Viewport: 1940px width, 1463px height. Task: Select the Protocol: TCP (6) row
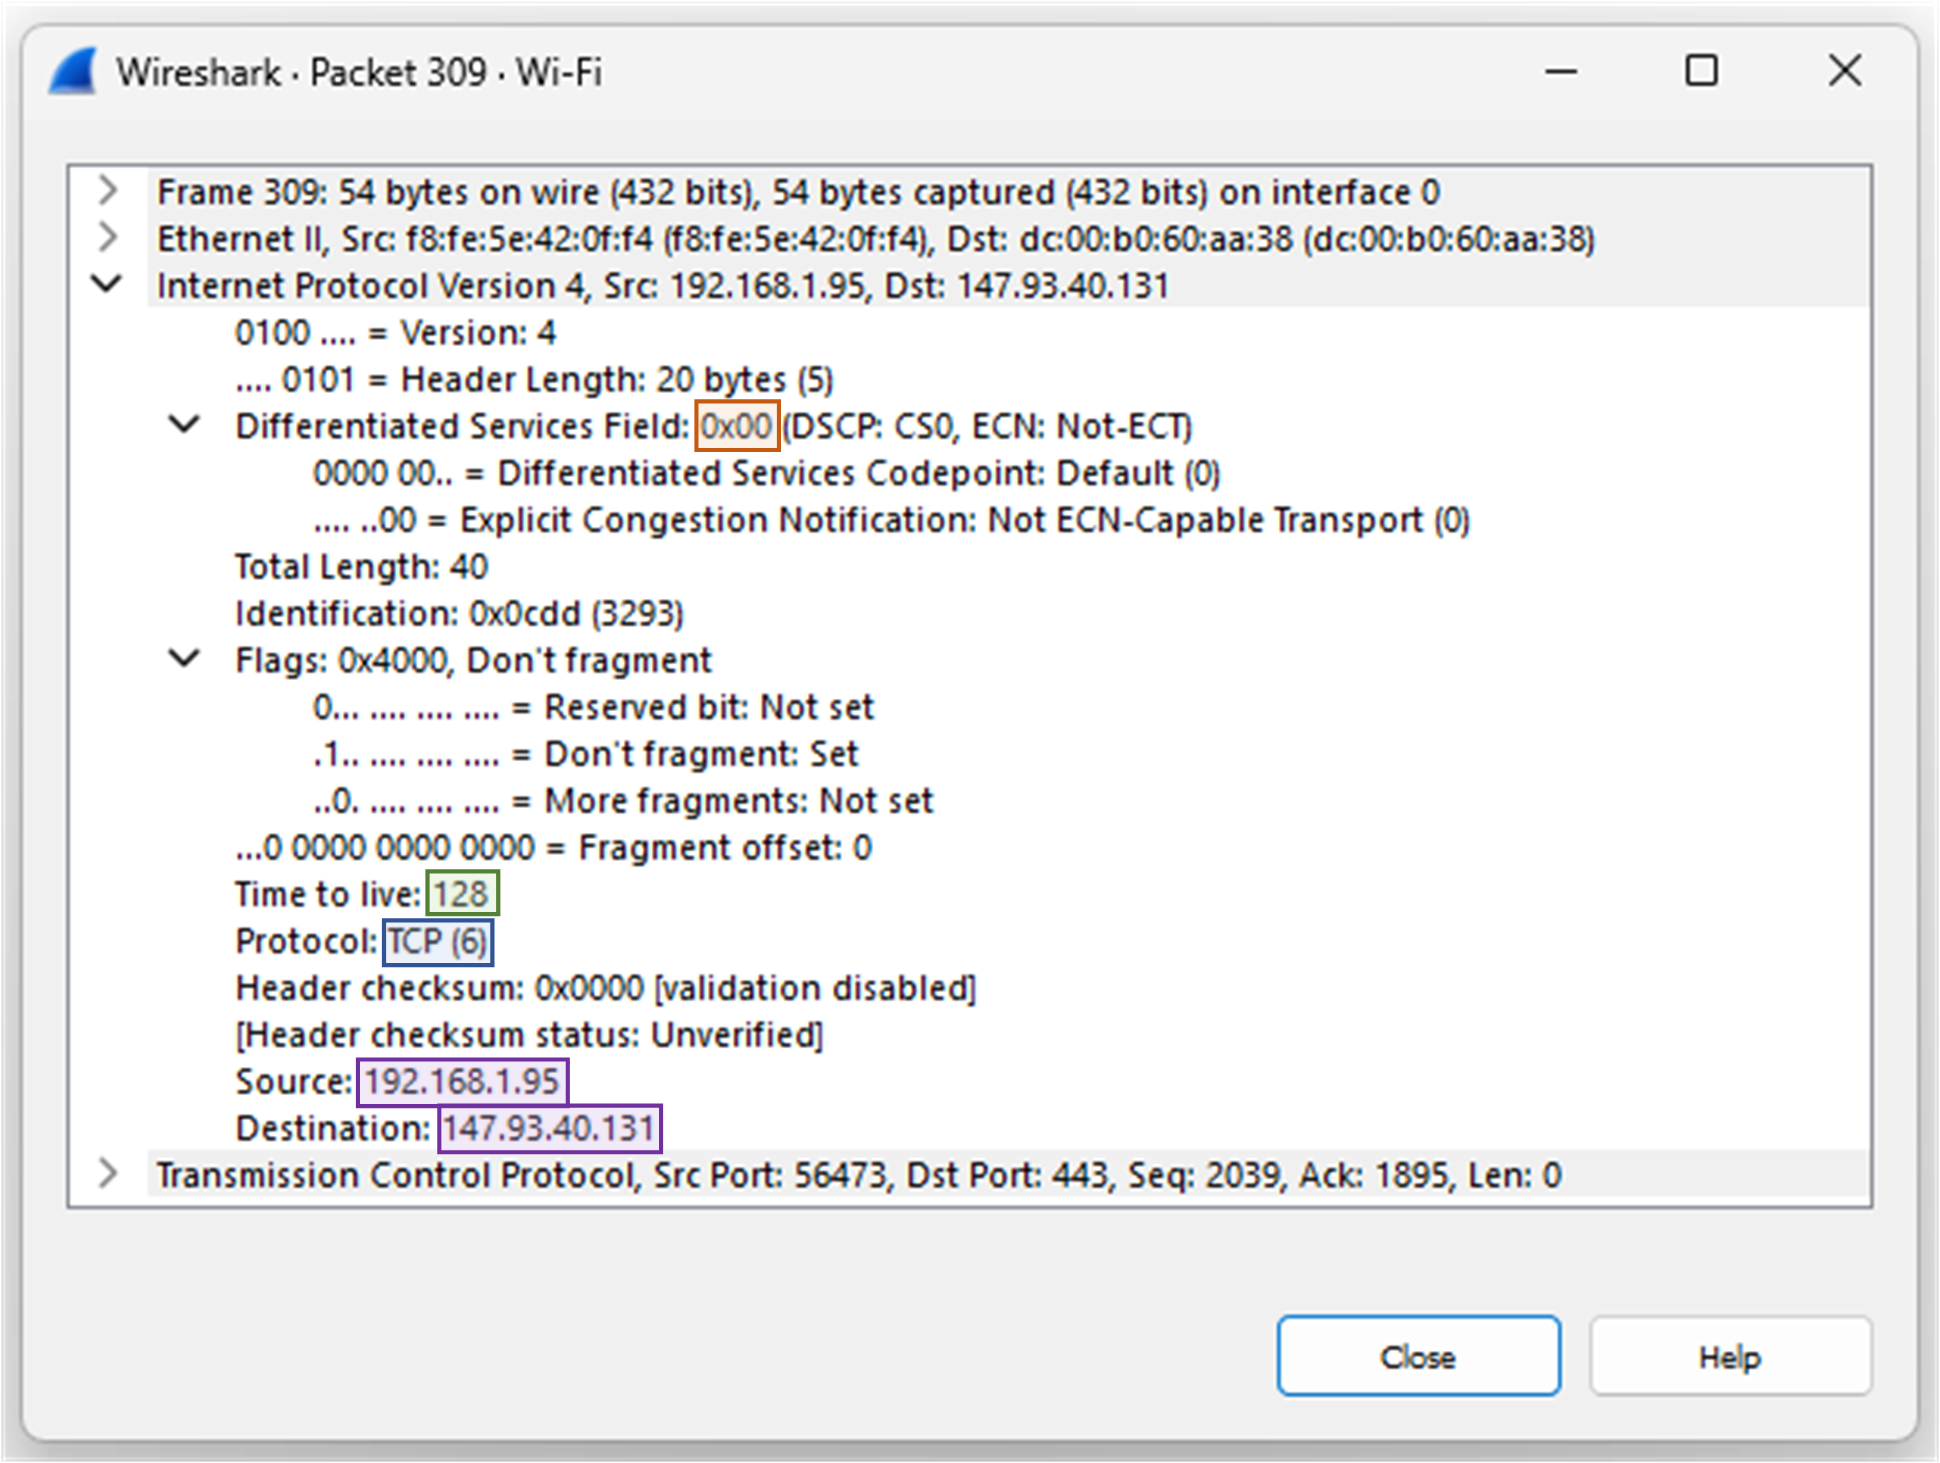360,941
